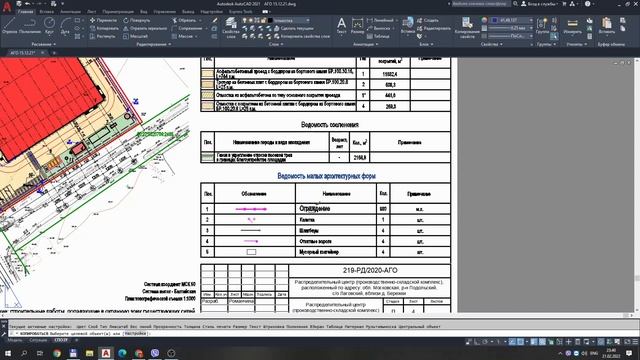Click the Таблица table tool
This screenshot has width=640, height=360.
click(x=378, y=36)
